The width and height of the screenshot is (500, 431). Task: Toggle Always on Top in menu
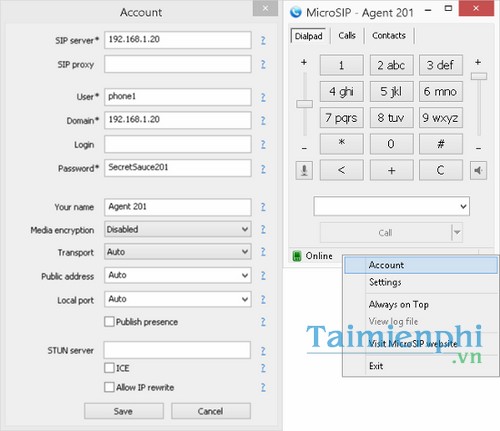421,304
